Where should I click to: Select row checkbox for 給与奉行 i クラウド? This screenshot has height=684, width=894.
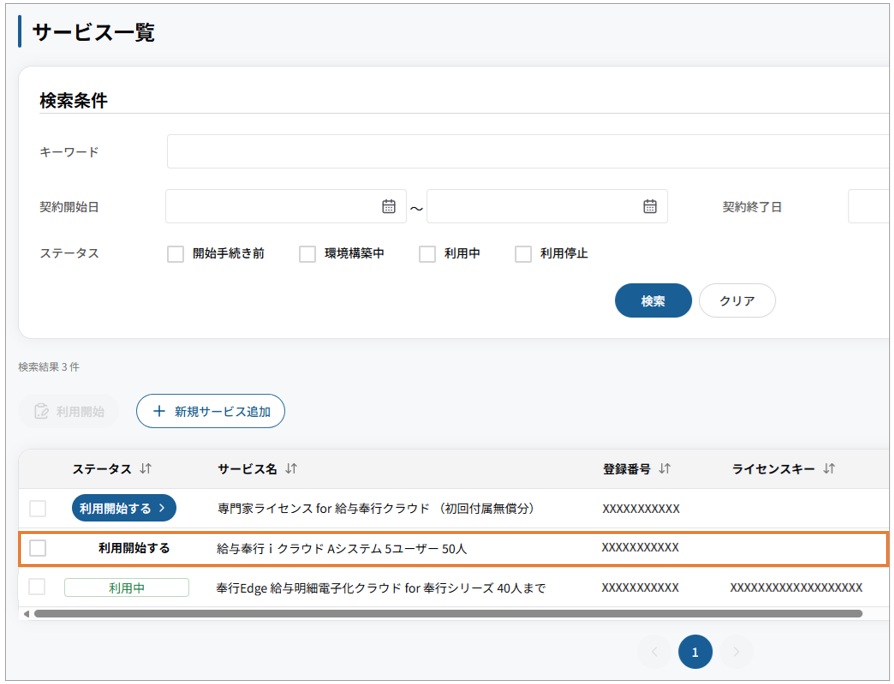[38, 548]
